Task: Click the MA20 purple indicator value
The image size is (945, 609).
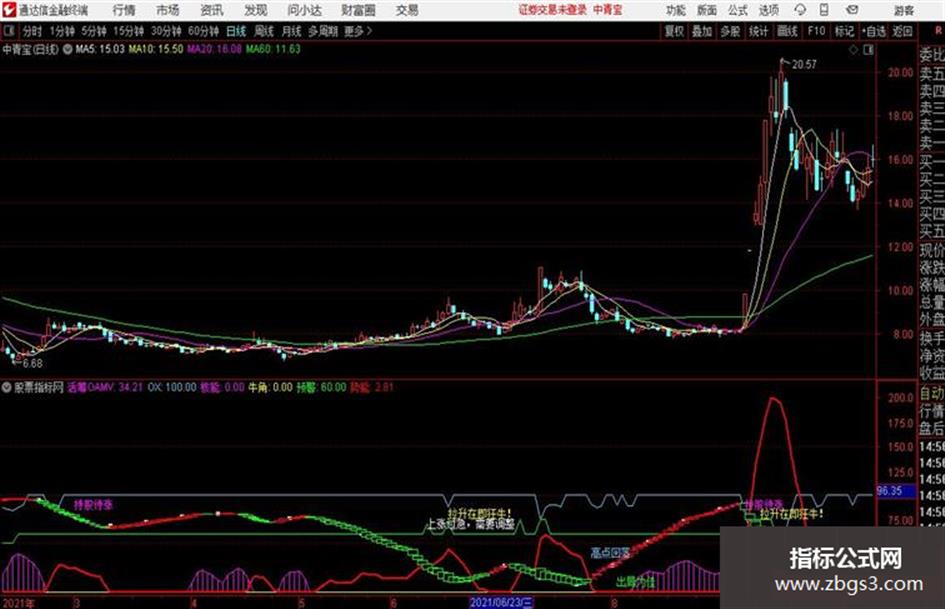Action: pyautogui.click(x=215, y=49)
